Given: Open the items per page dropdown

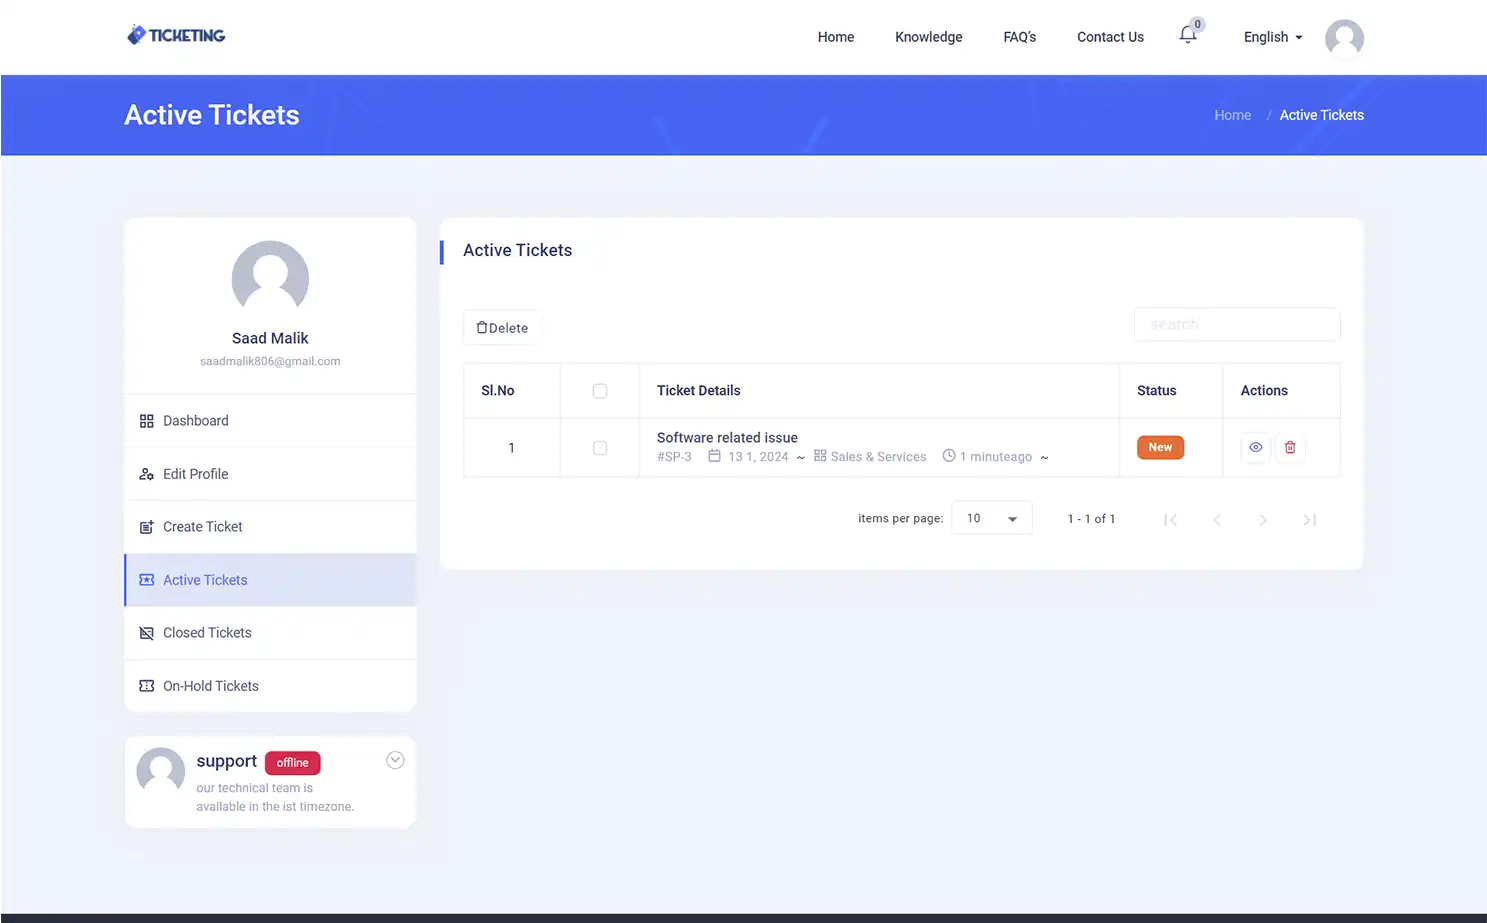Looking at the screenshot, I should coord(991,518).
